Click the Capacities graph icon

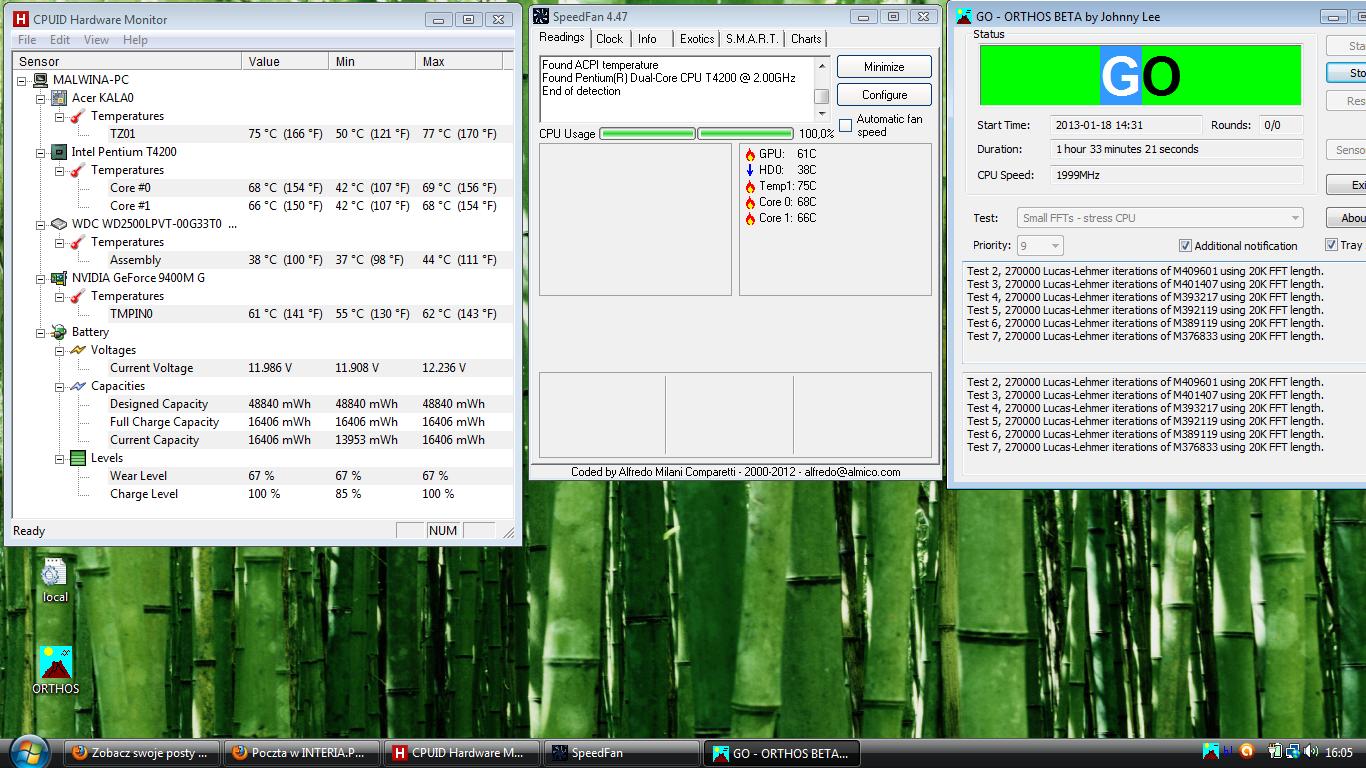[78, 386]
